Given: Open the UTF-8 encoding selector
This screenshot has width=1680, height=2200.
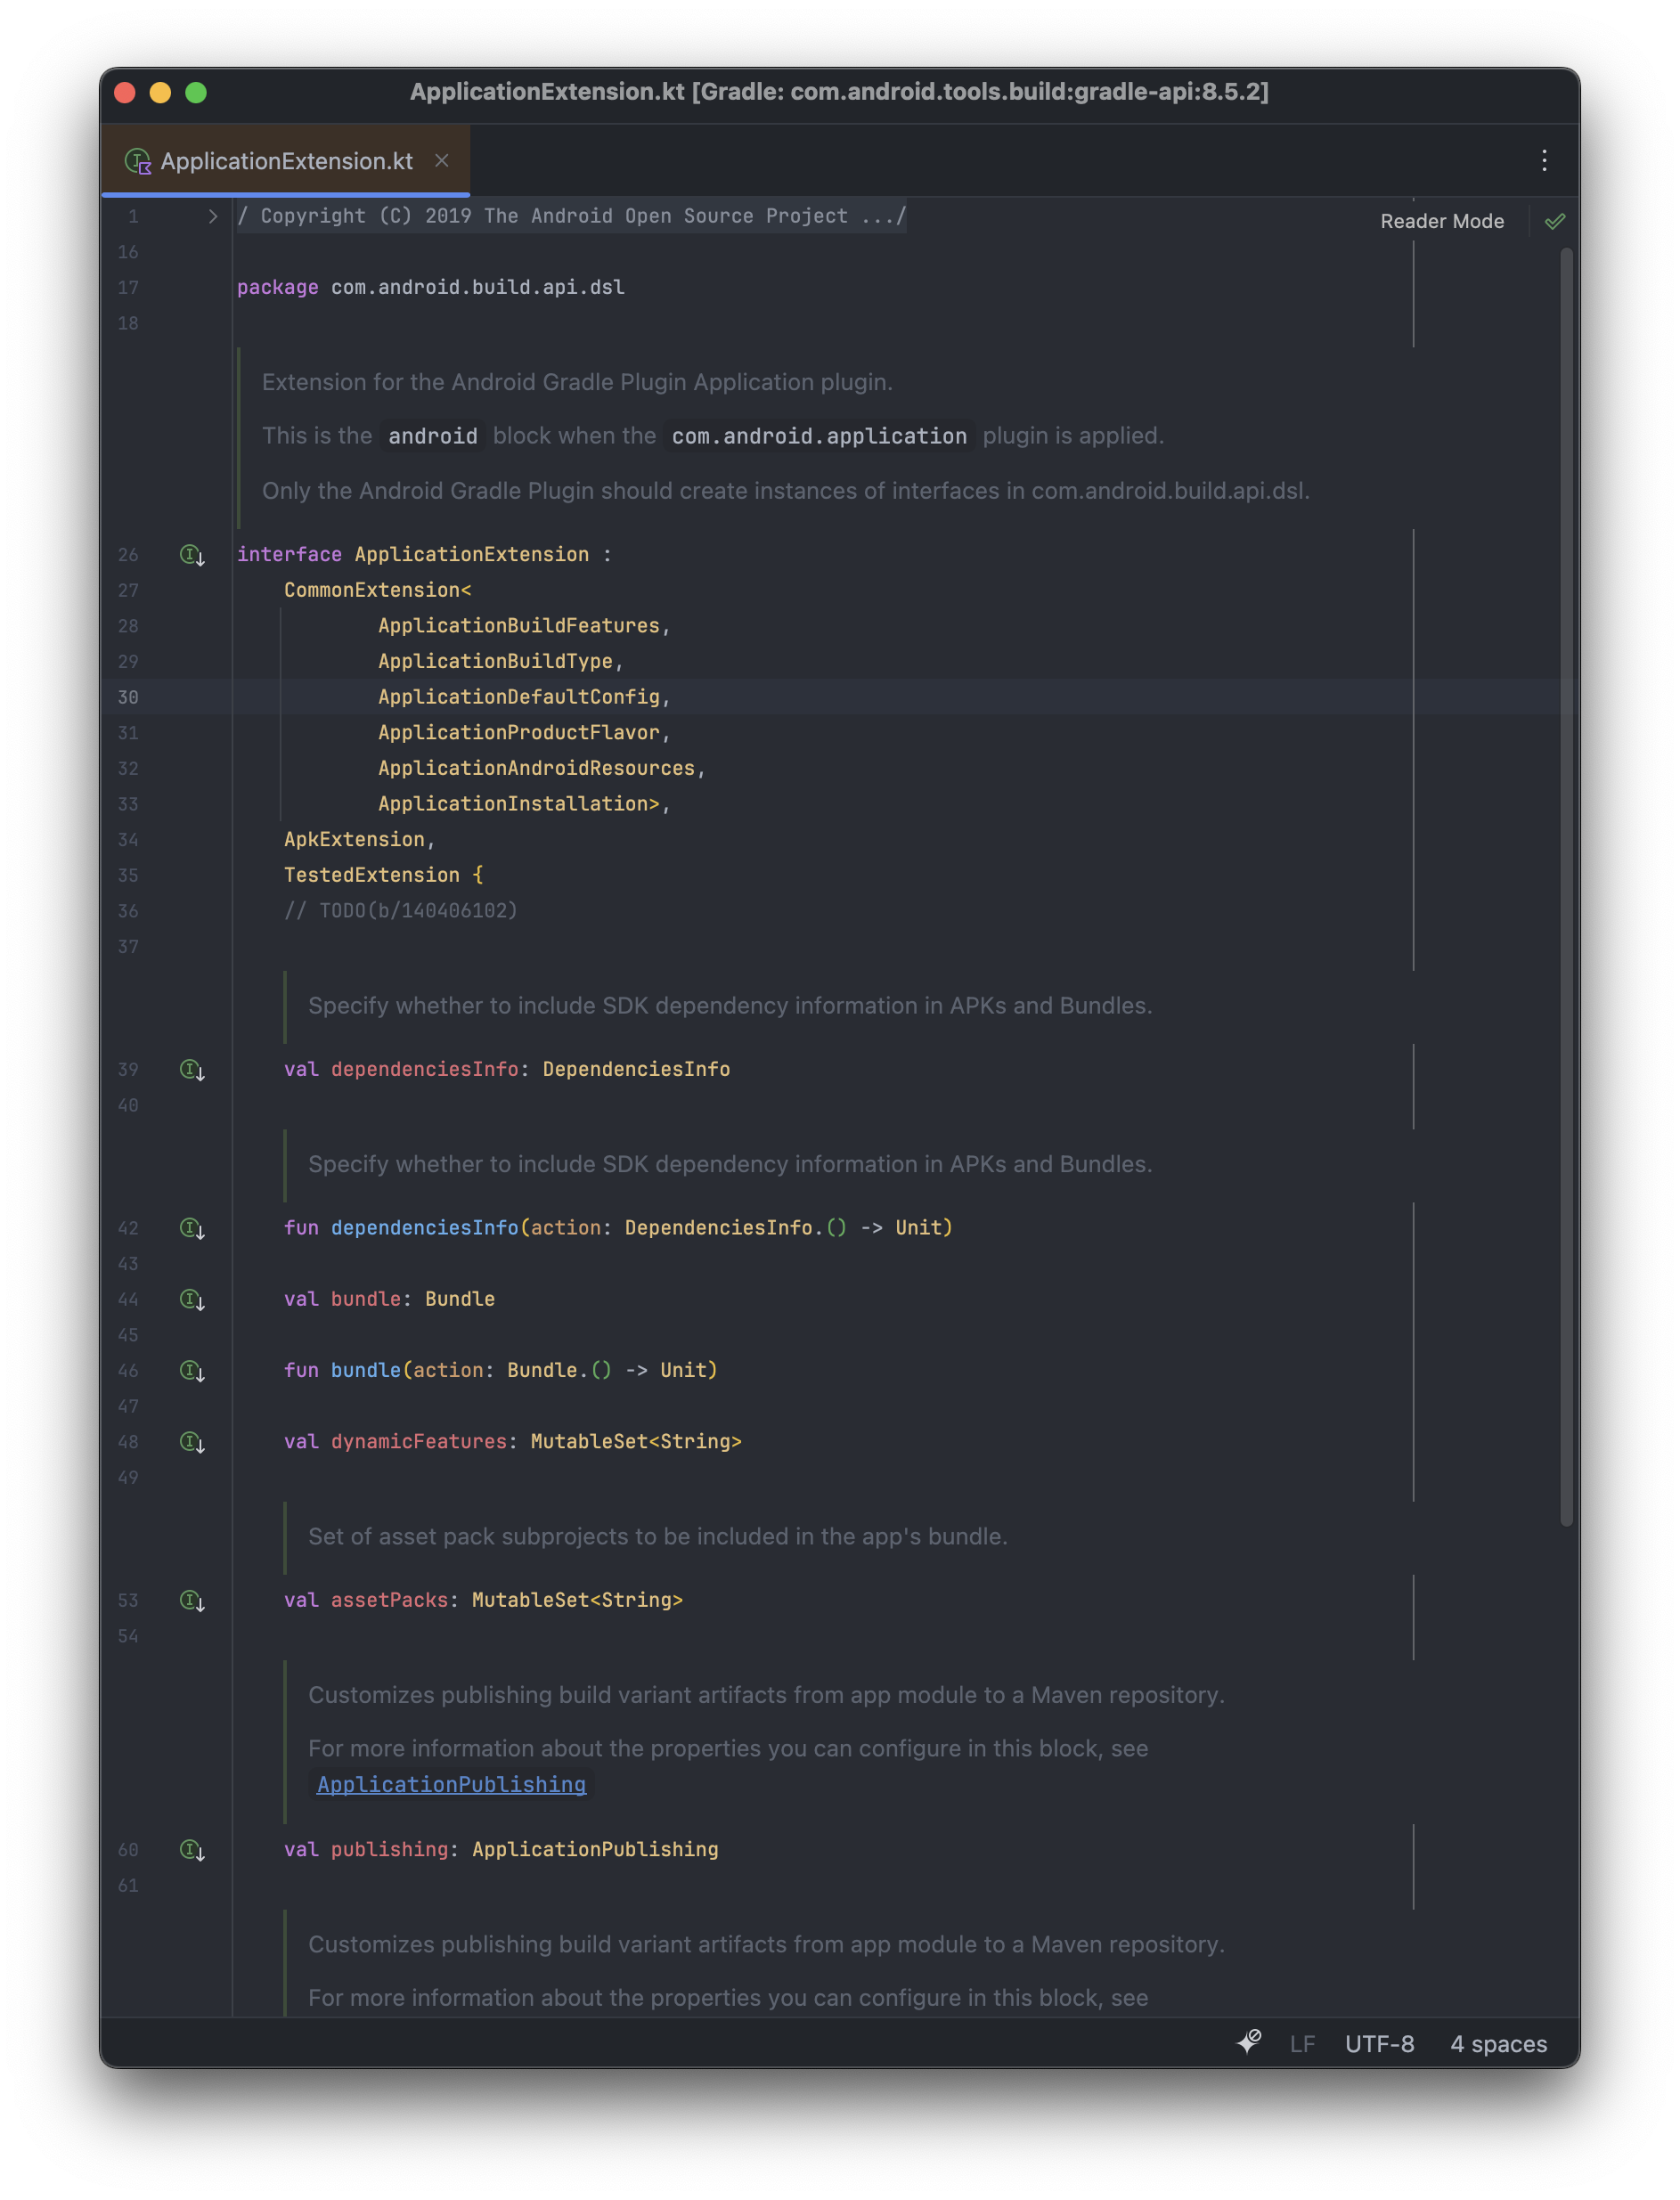Looking at the screenshot, I should click(x=1379, y=2043).
